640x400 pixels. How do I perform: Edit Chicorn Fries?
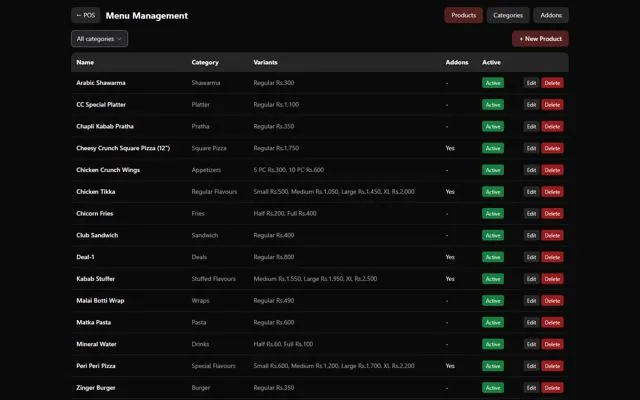point(531,213)
